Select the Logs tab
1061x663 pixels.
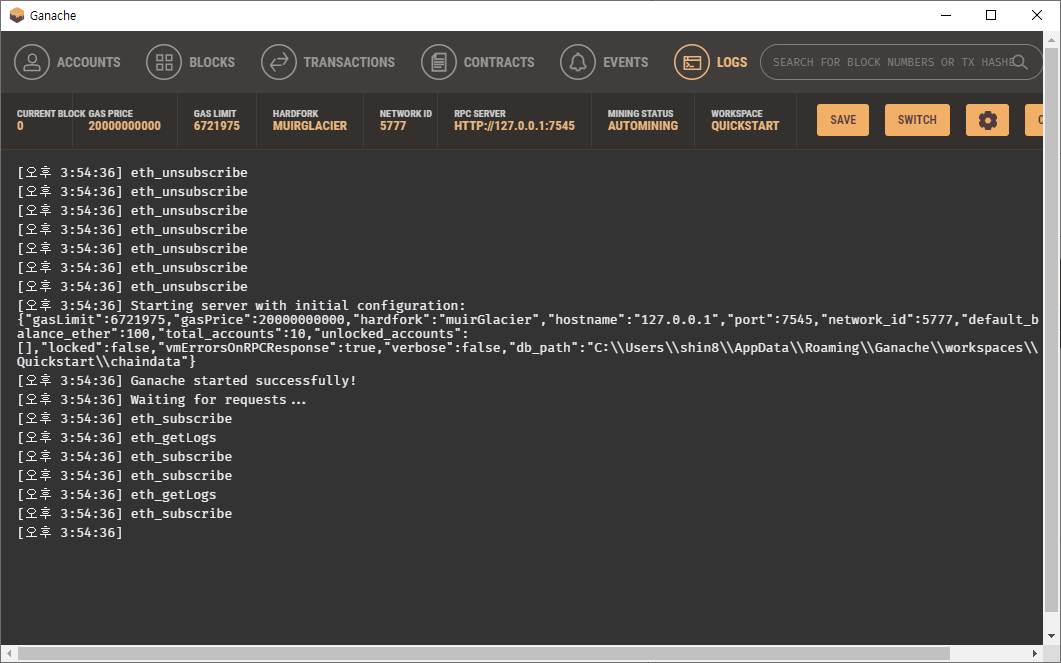[x=710, y=62]
